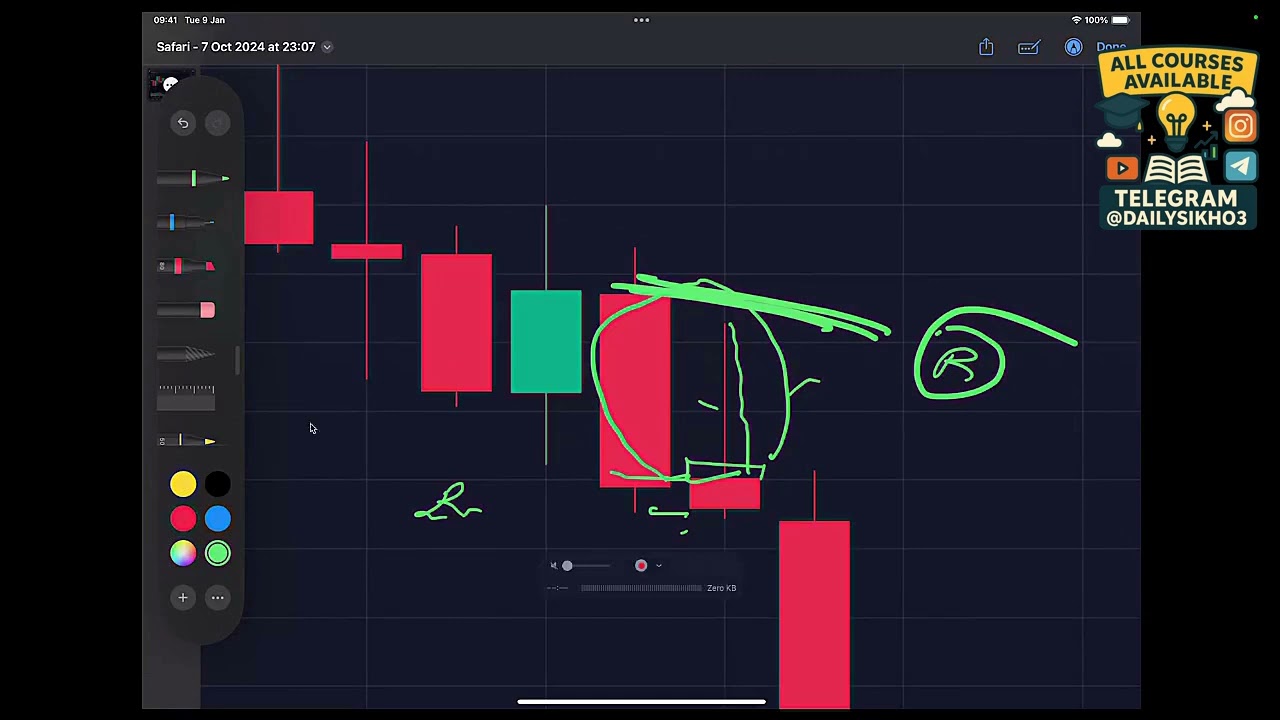The image size is (1280, 720).
Task: Choose the black color swatch
Action: (217, 485)
